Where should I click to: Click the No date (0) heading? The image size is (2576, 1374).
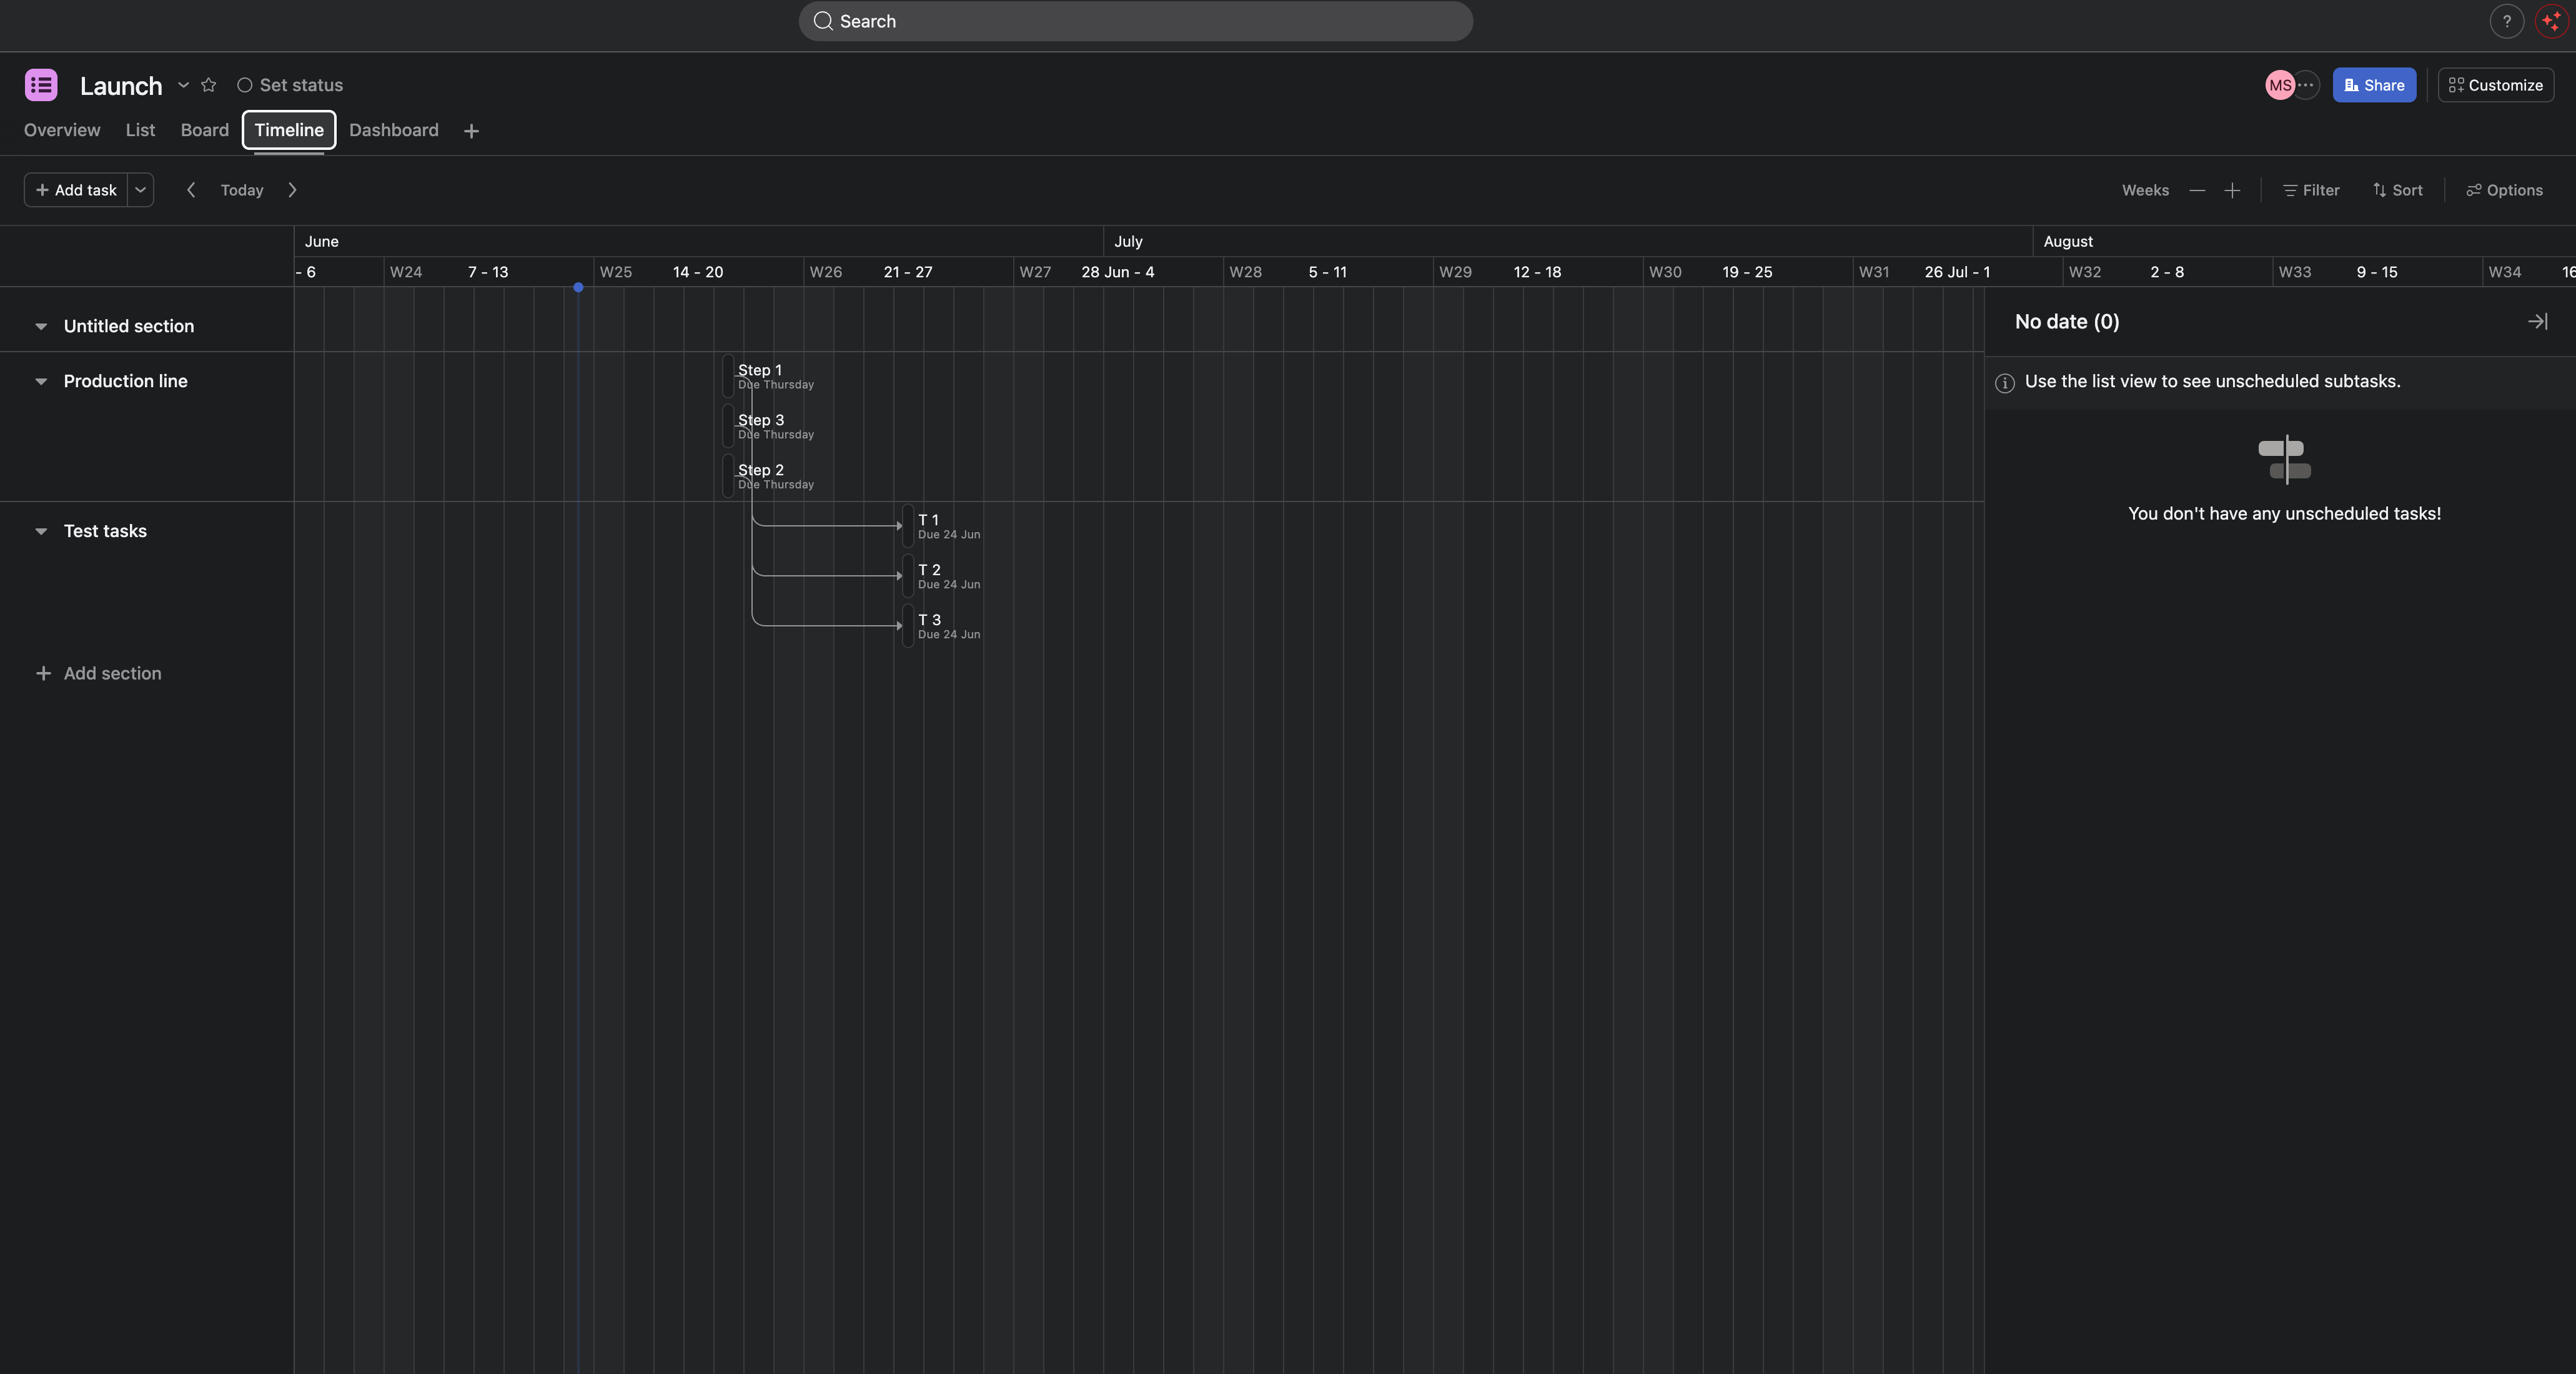[x=2067, y=321]
